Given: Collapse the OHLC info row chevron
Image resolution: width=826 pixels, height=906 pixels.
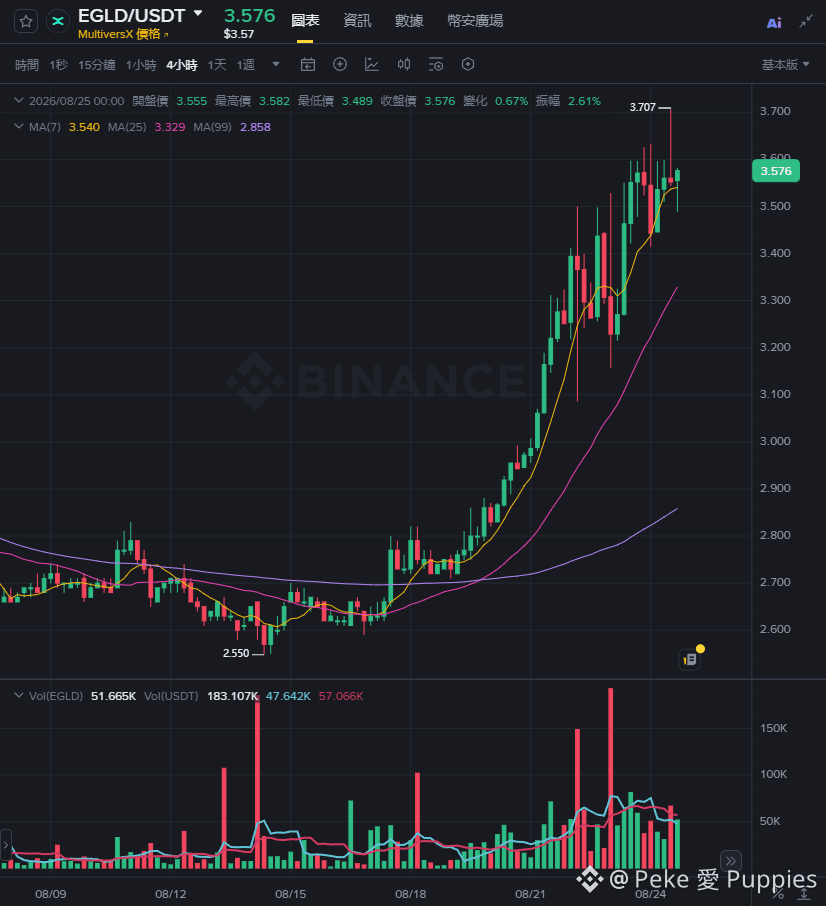Looking at the screenshot, I should 18,101.
